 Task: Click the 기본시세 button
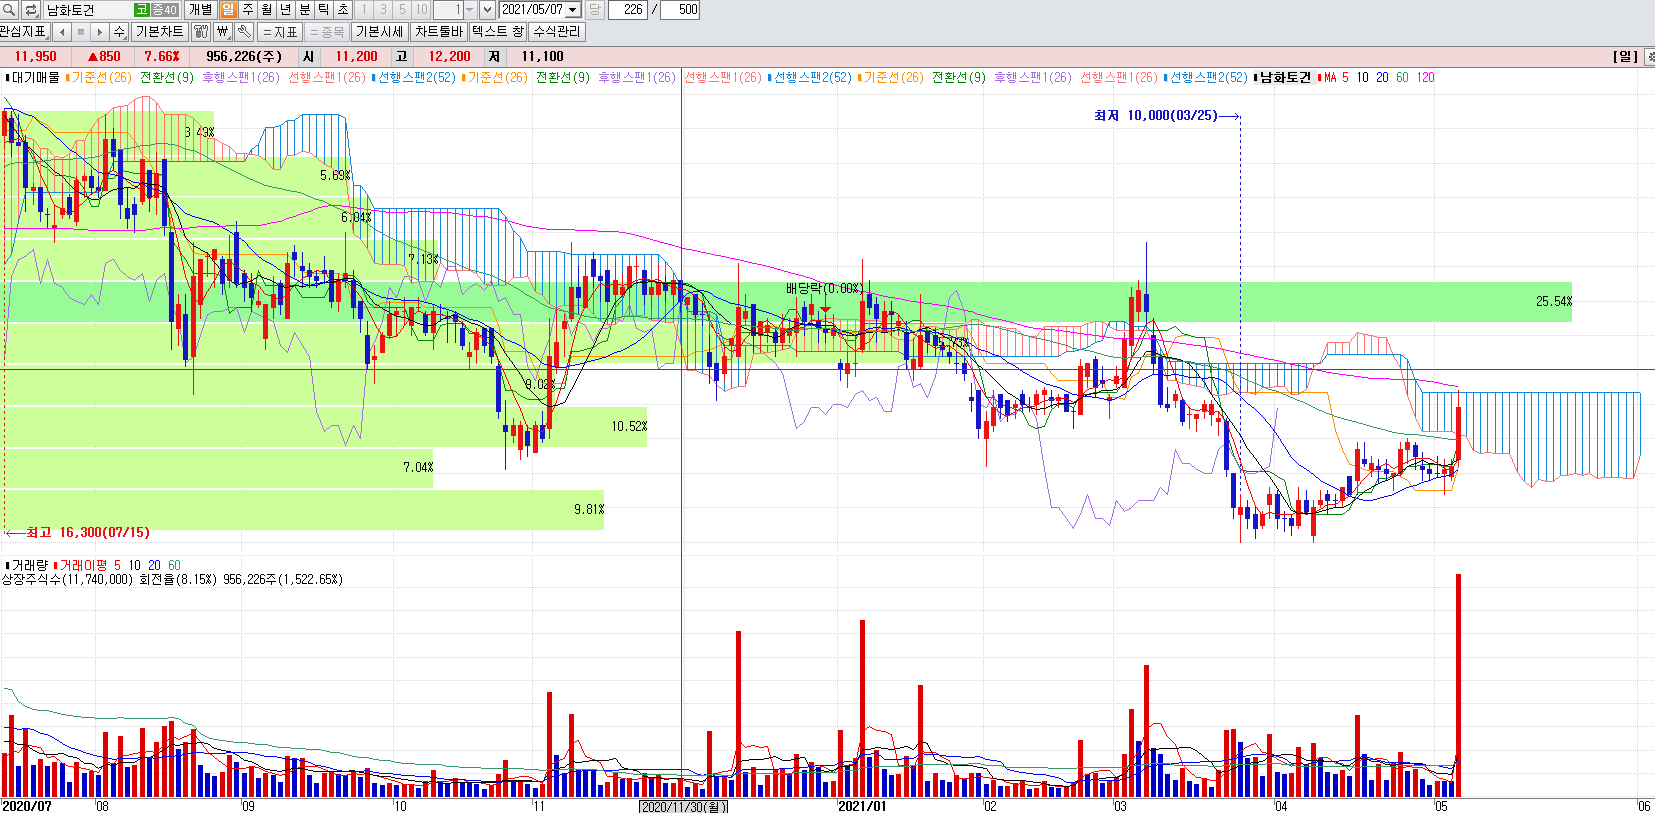380,32
